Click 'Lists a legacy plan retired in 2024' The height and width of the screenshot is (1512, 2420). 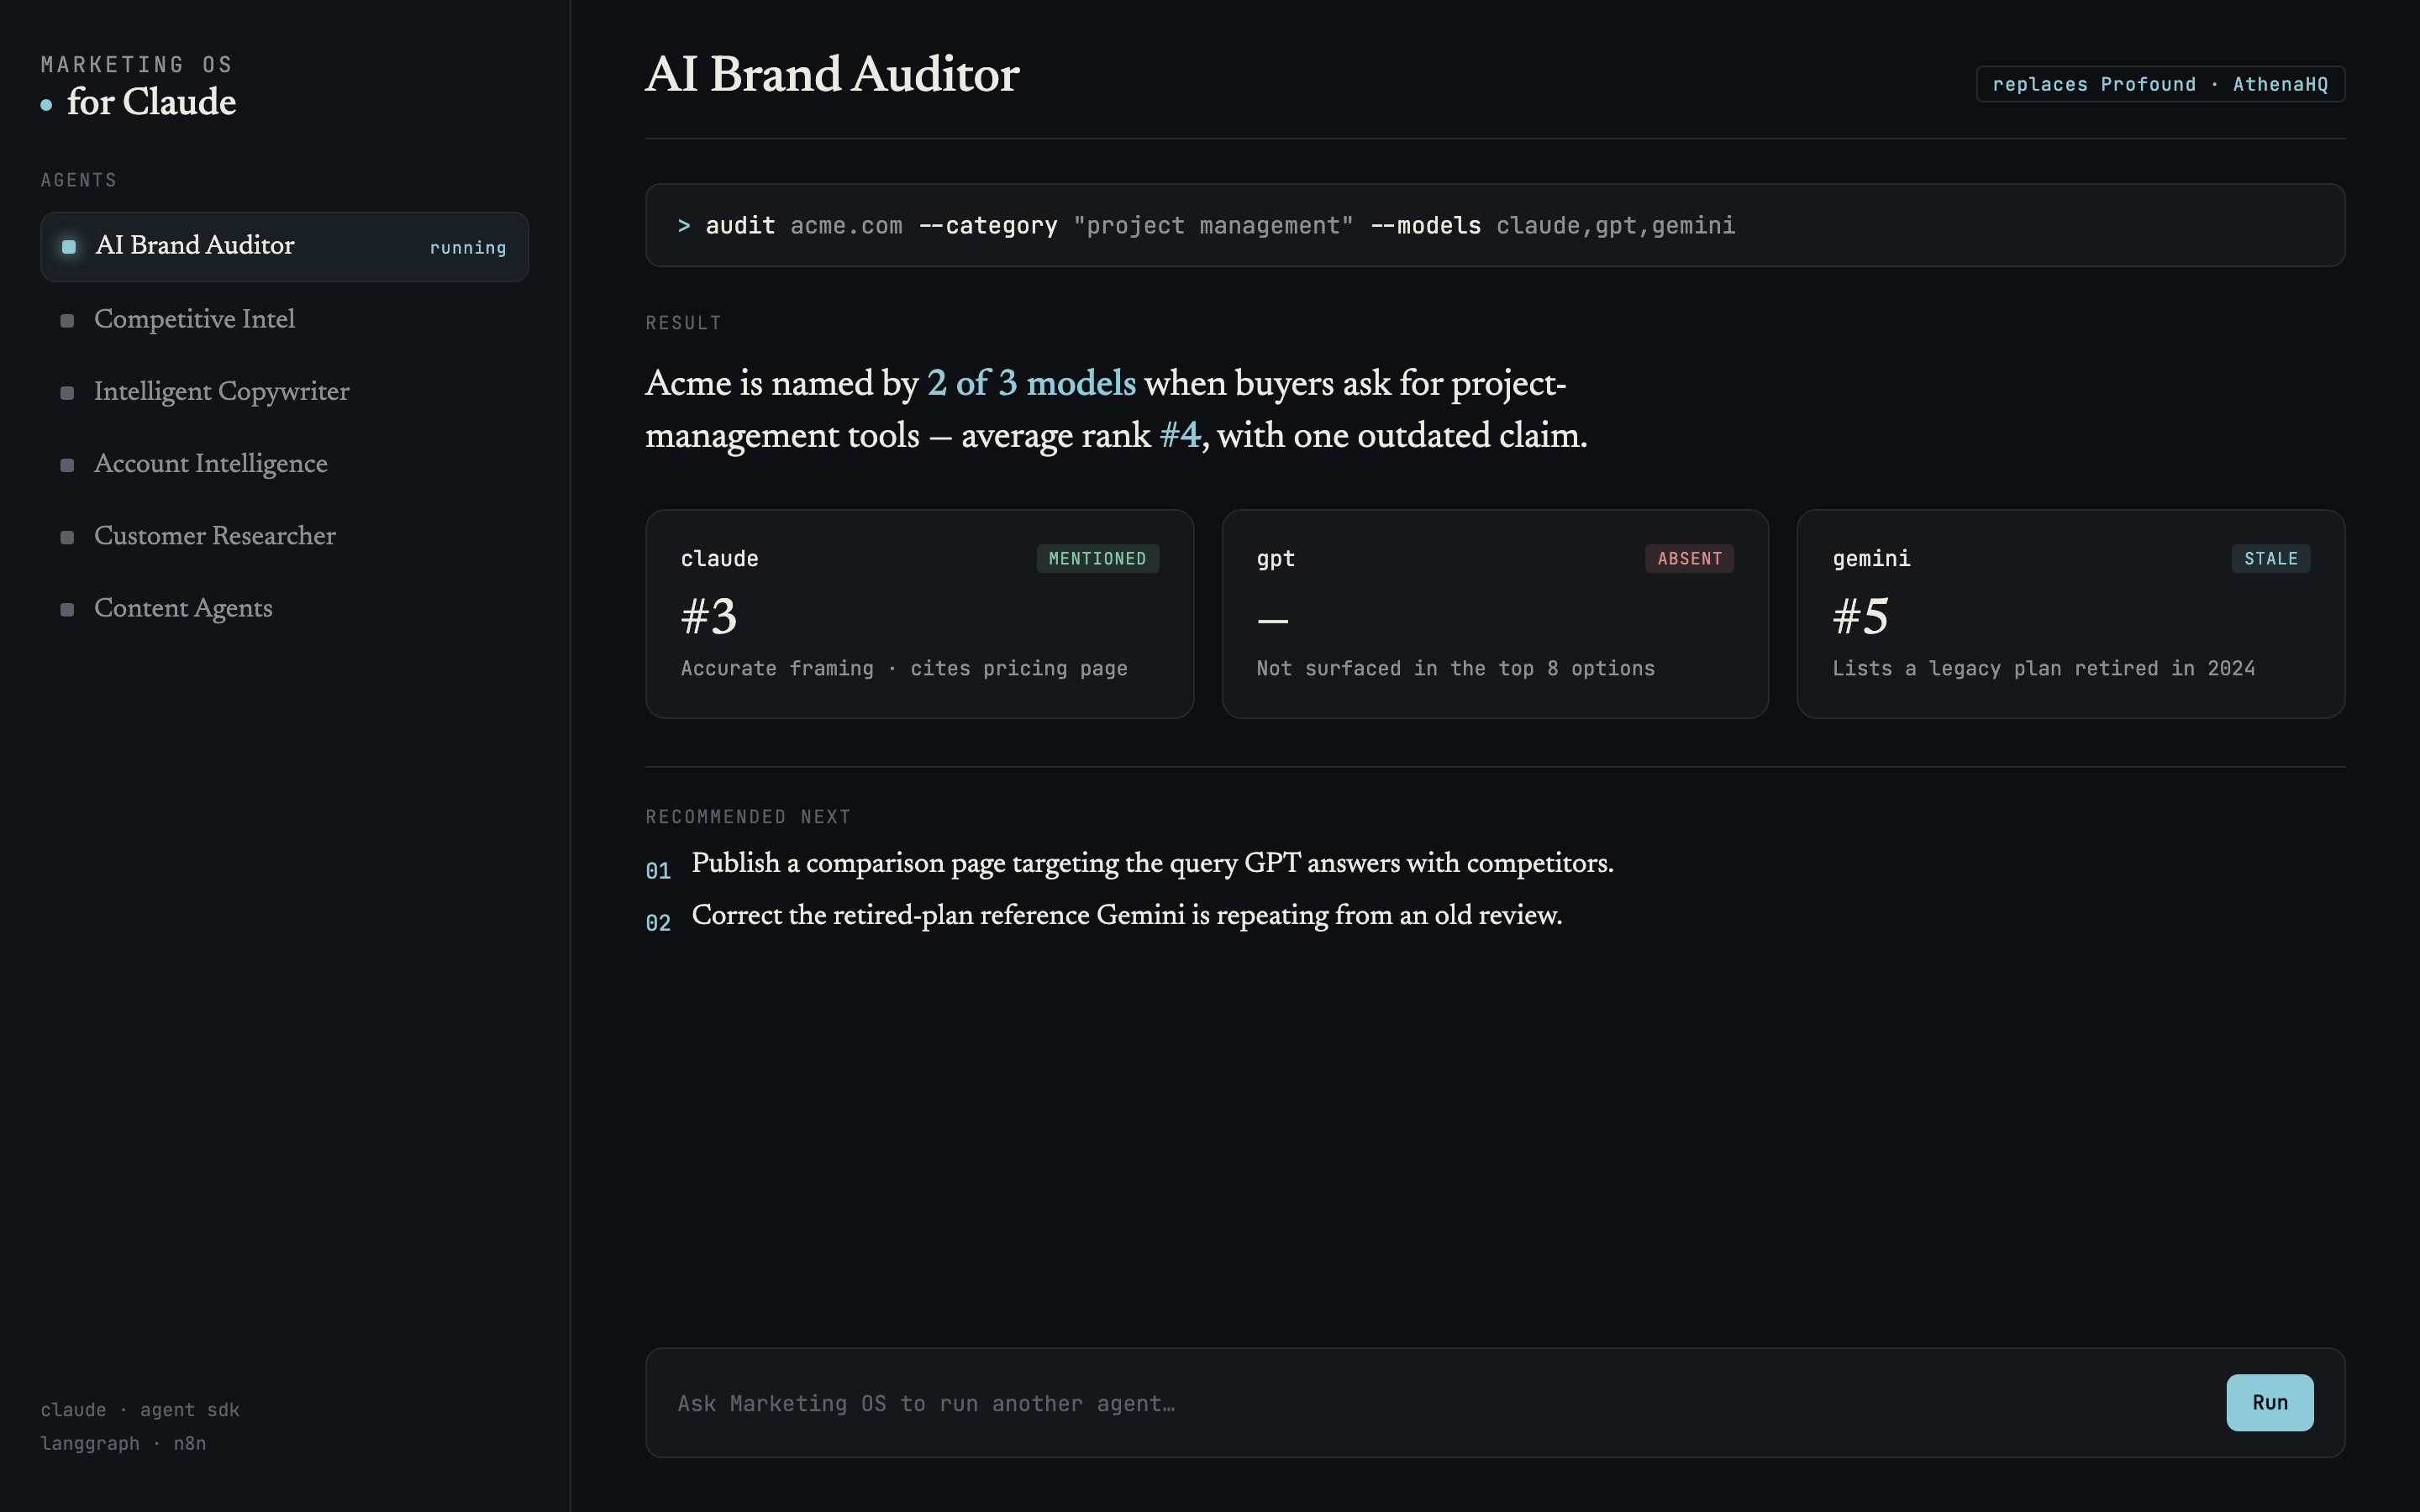pyautogui.click(x=2043, y=669)
